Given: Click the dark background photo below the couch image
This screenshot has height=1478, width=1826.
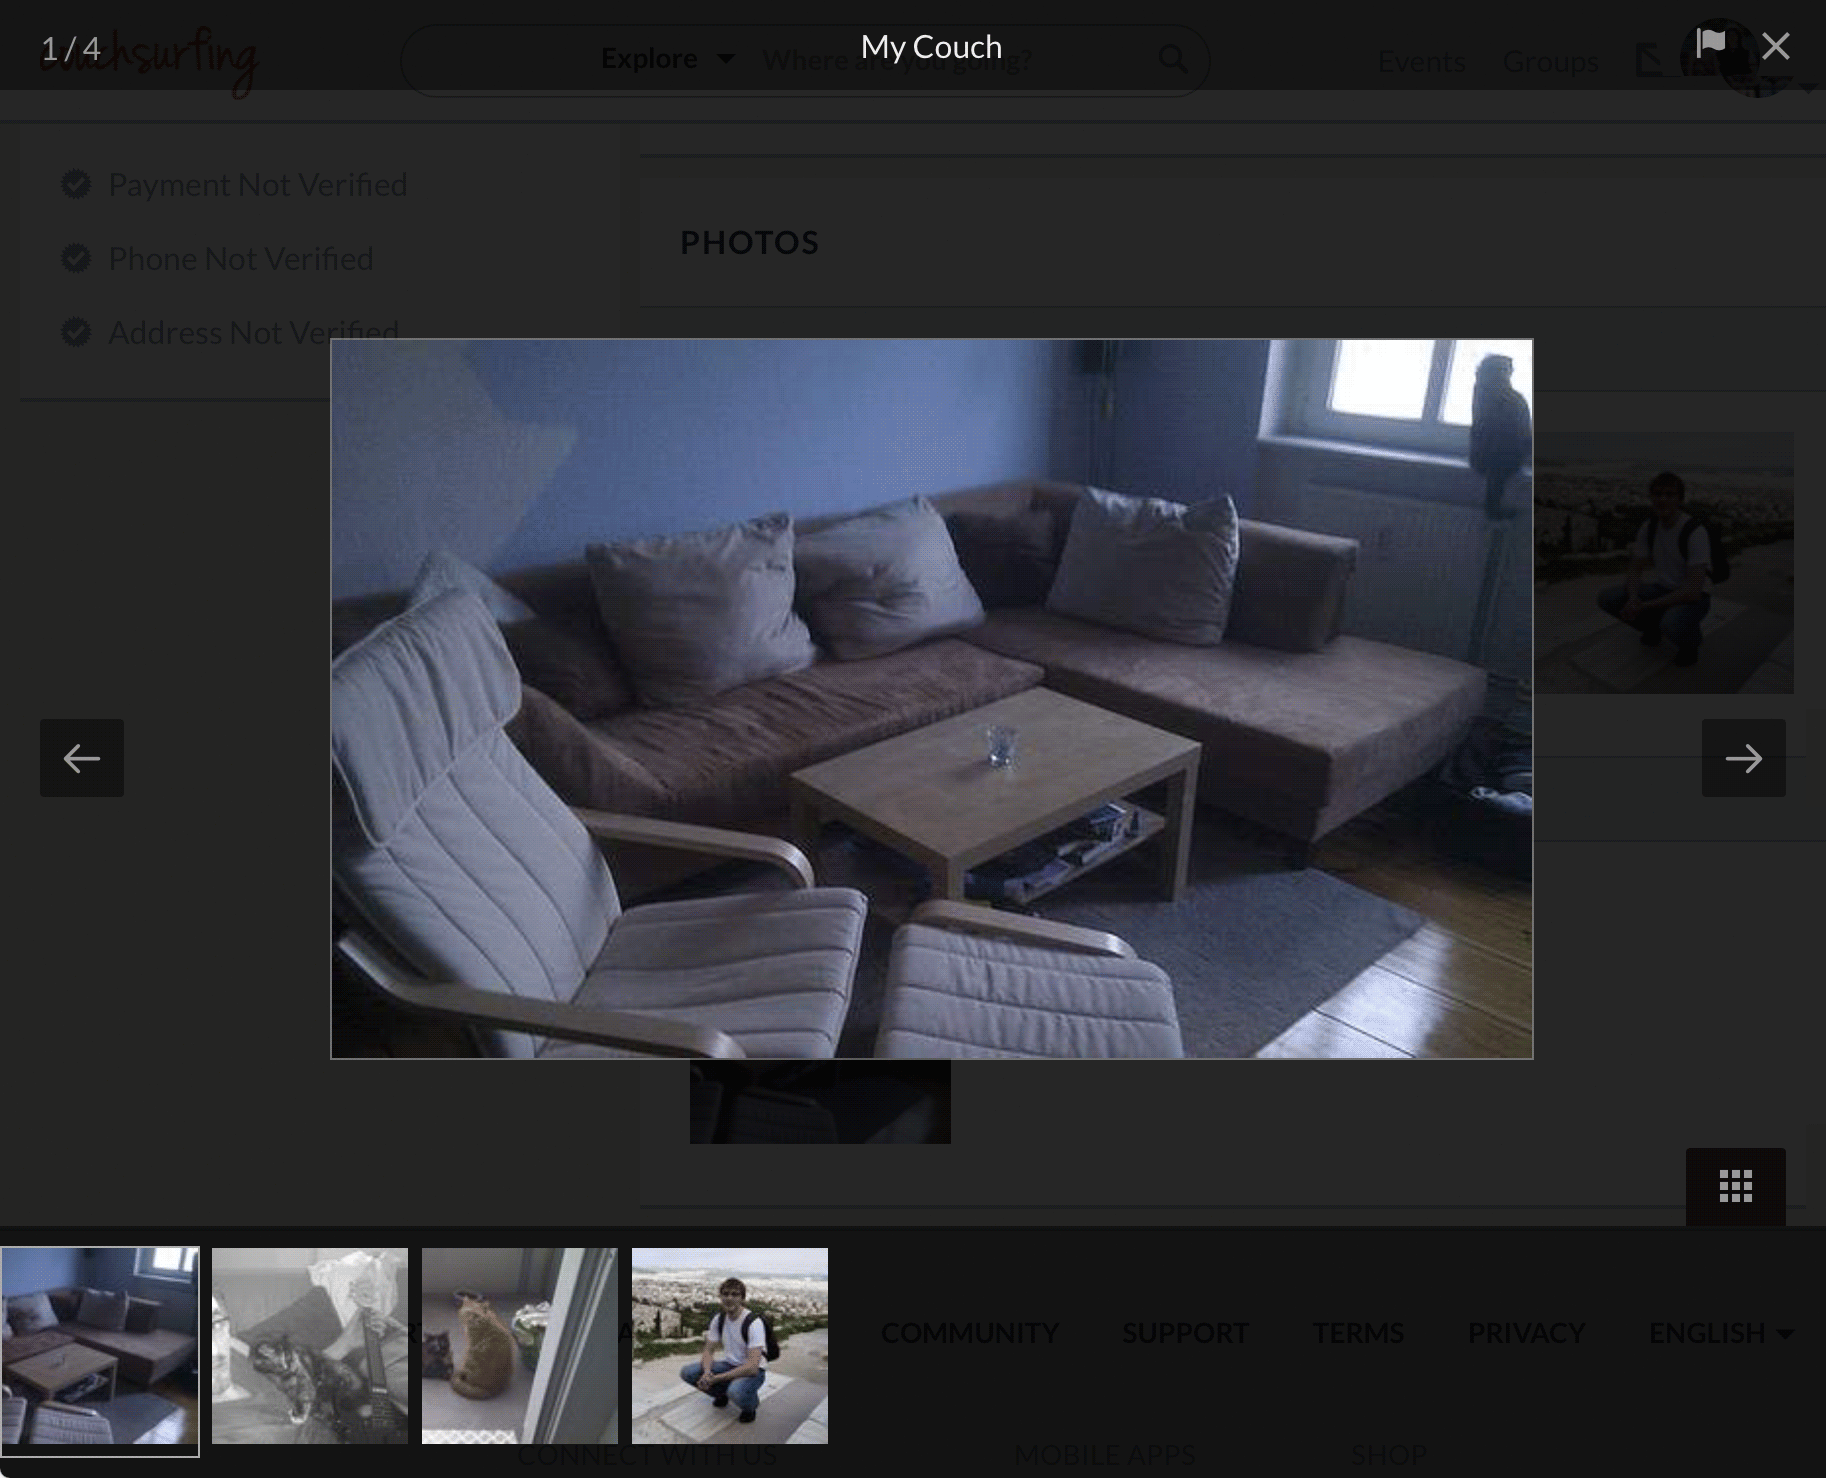Looking at the screenshot, I should tap(820, 1101).
